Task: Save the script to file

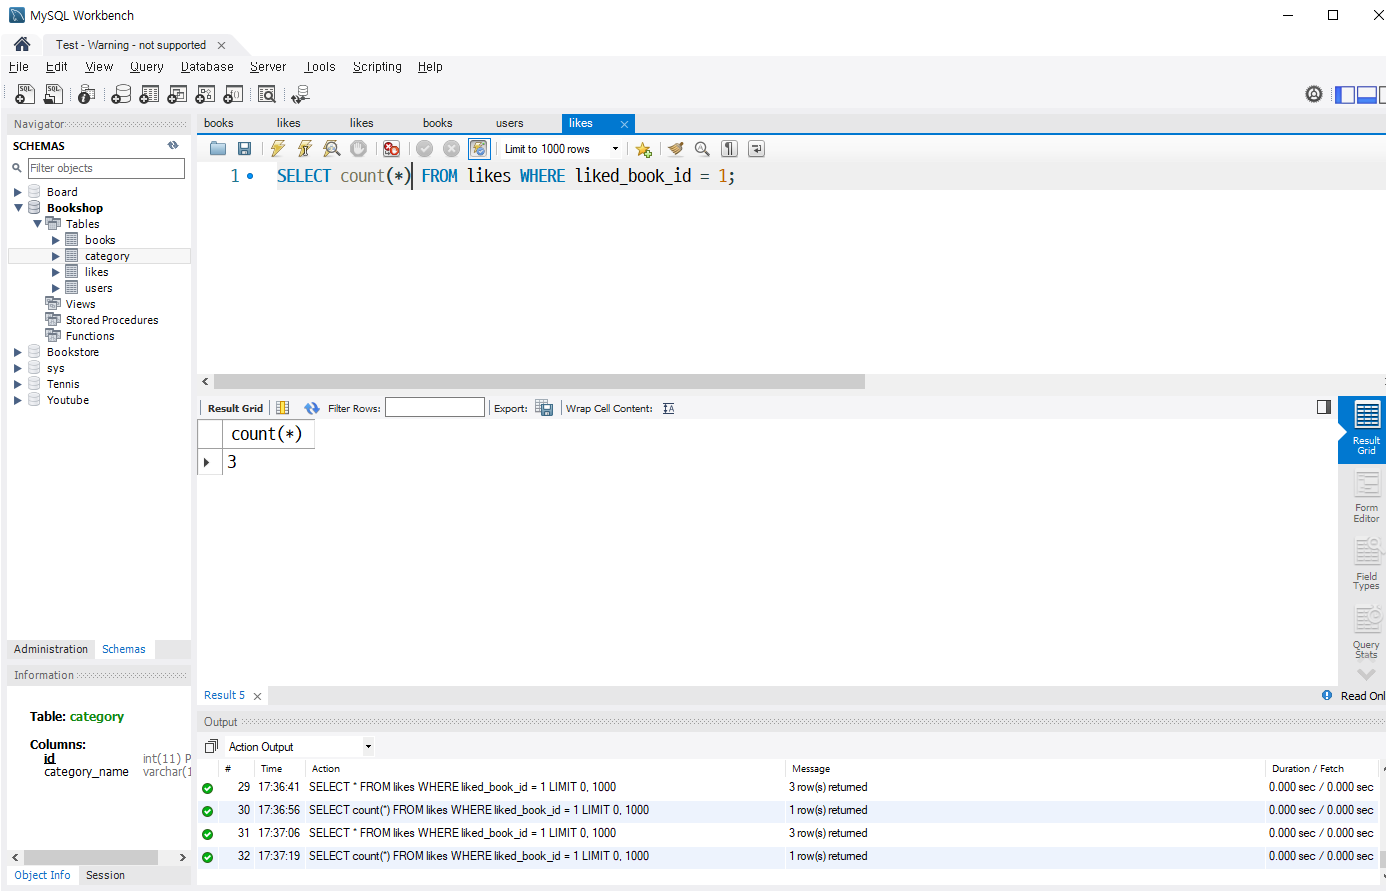Action: pyautogui.click(x=244, y=149)
